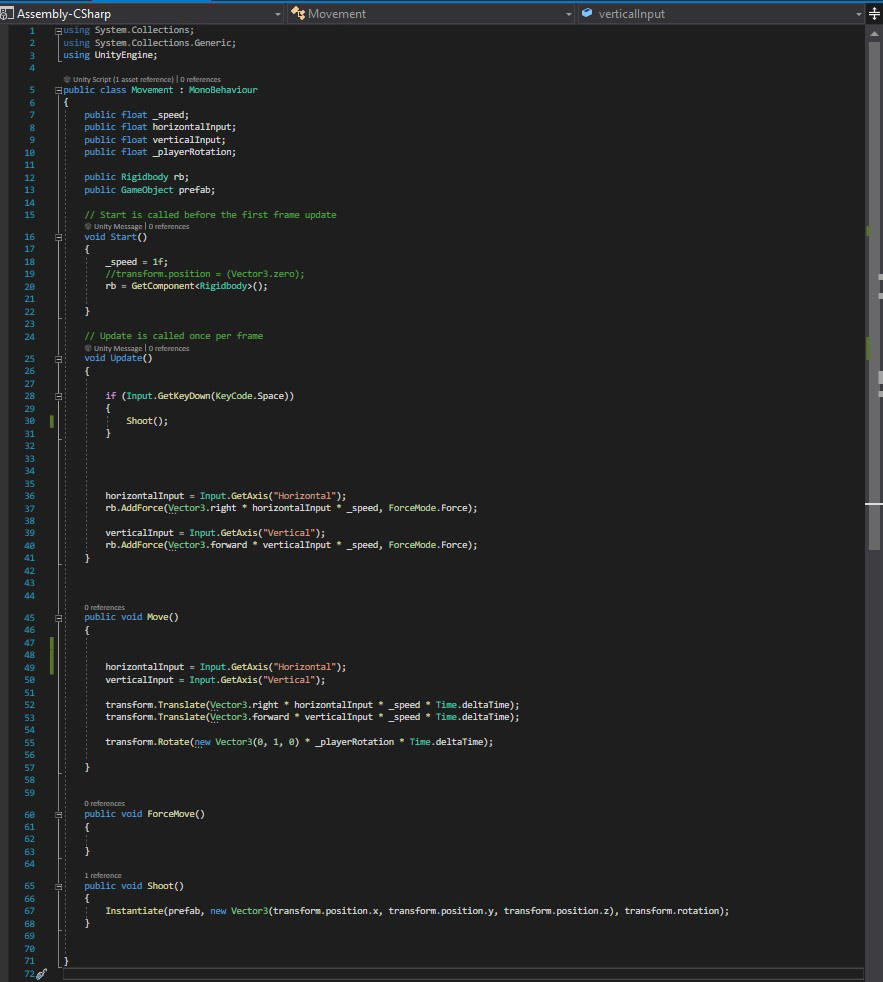Click Instantiate call on line 67
The width and height of the screenshot is (883, 982).
click(x=134, y=911)
